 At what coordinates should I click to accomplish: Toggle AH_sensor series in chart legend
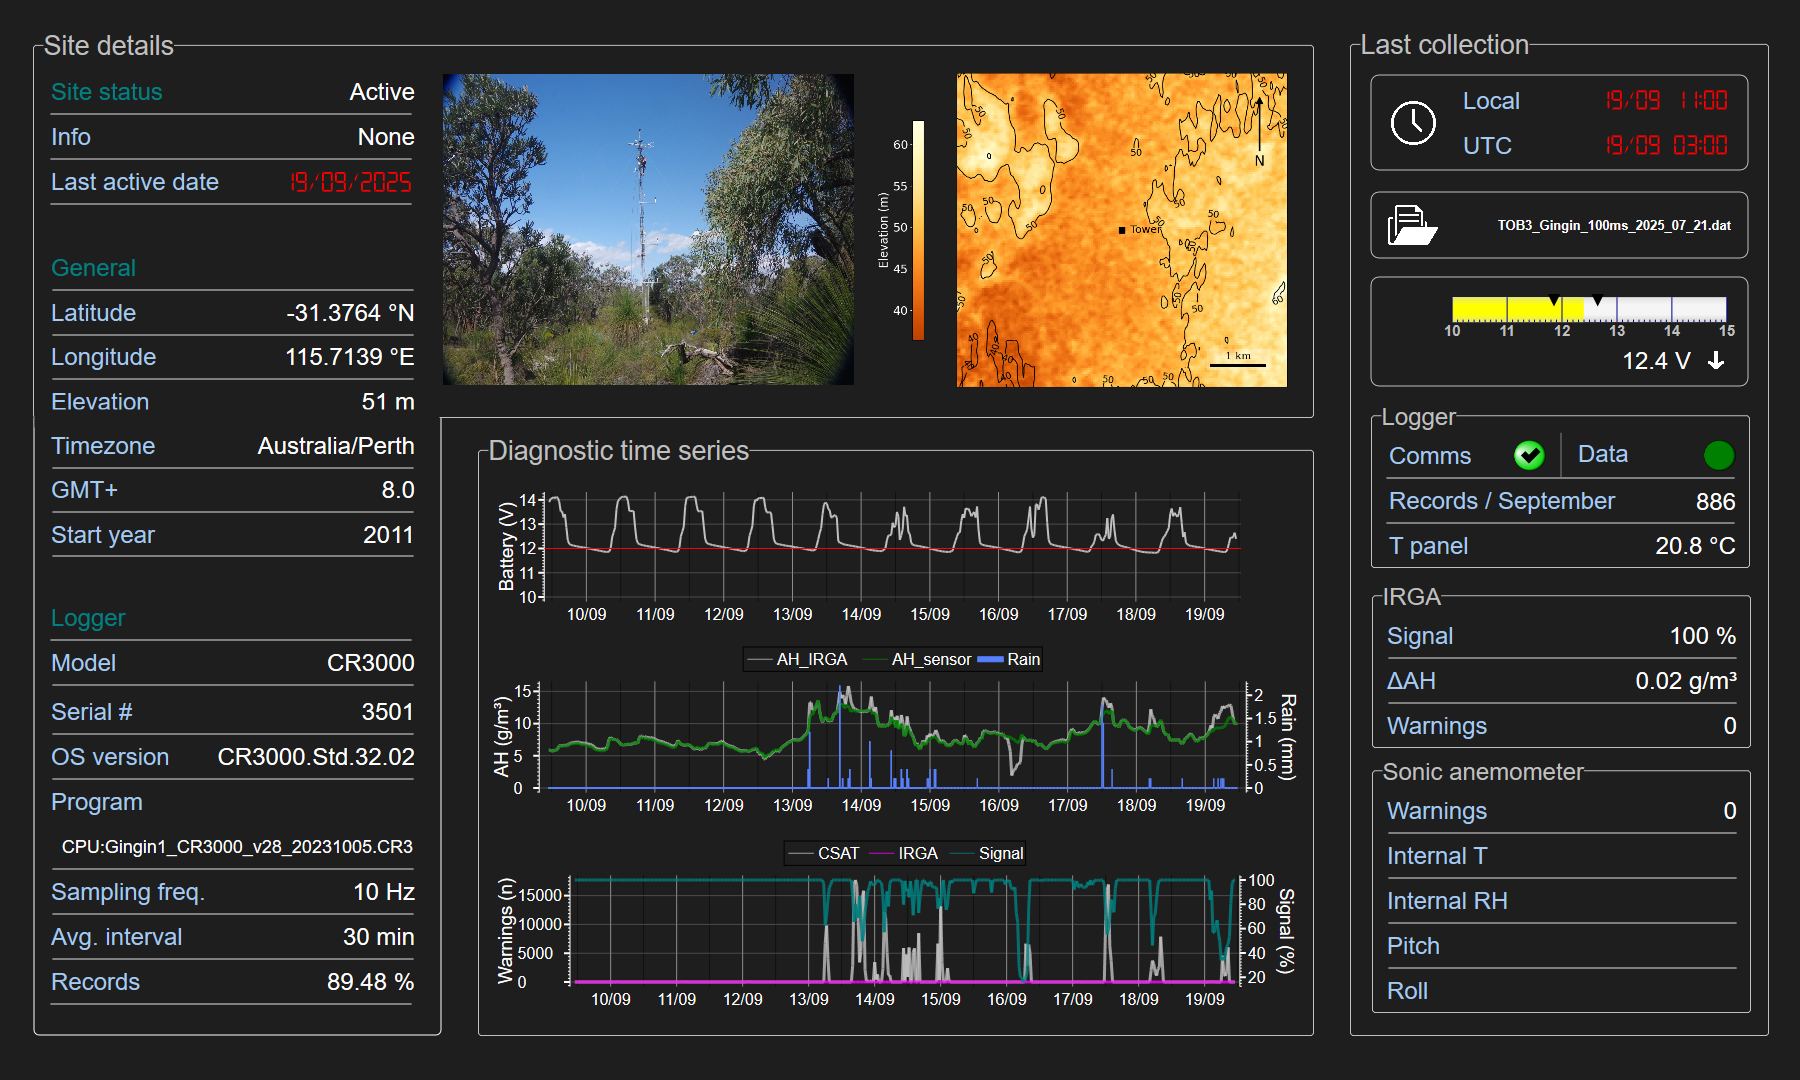pyautogui.click(x=918, y=659)
